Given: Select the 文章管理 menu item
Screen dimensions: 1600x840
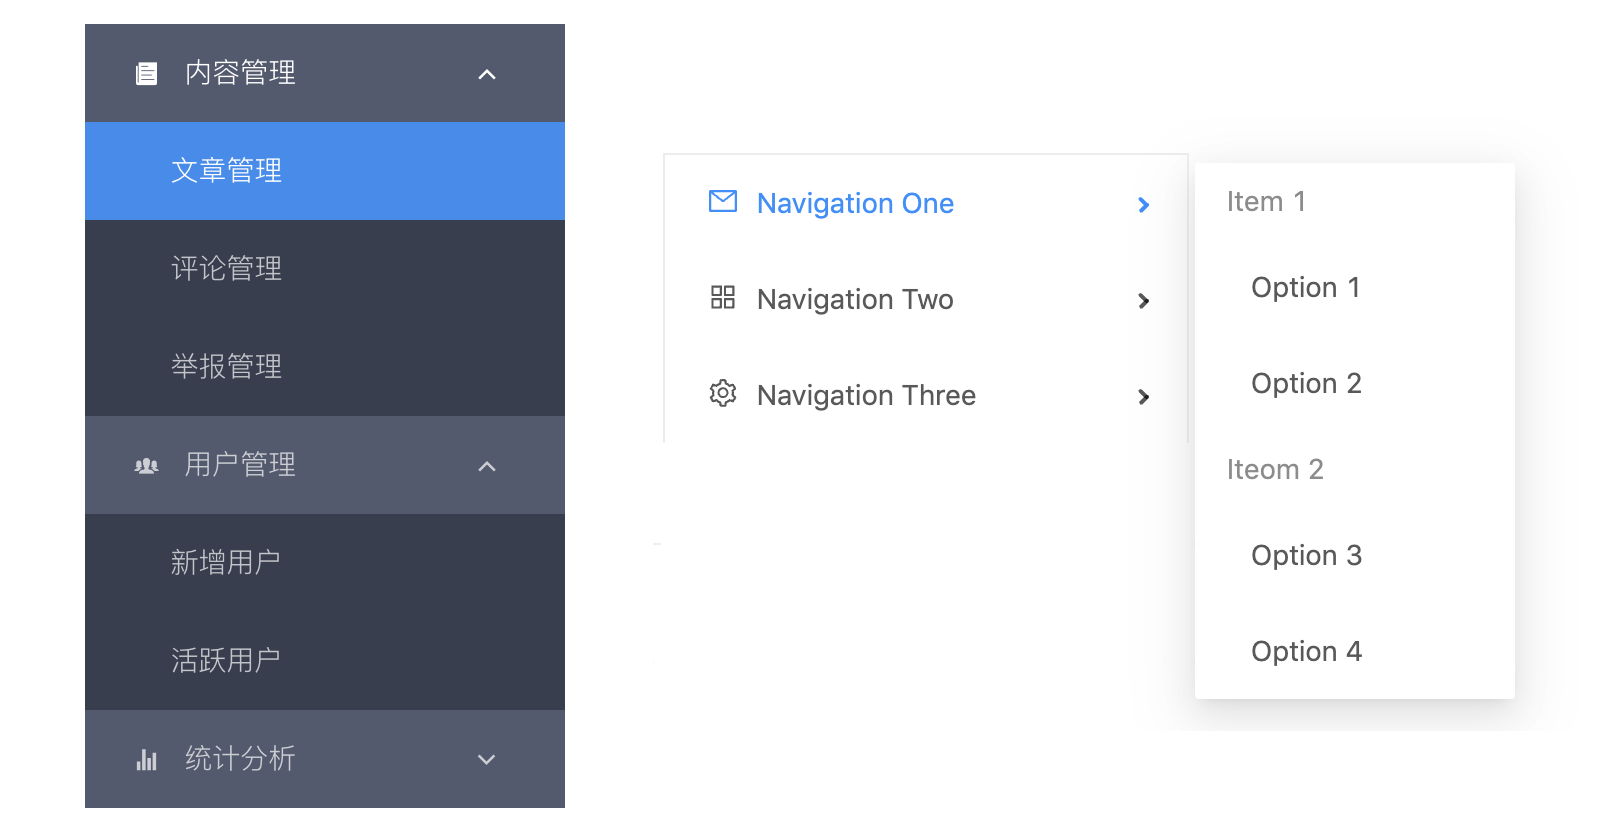Looking at the screenshot, I should click(x=227, y=171).
